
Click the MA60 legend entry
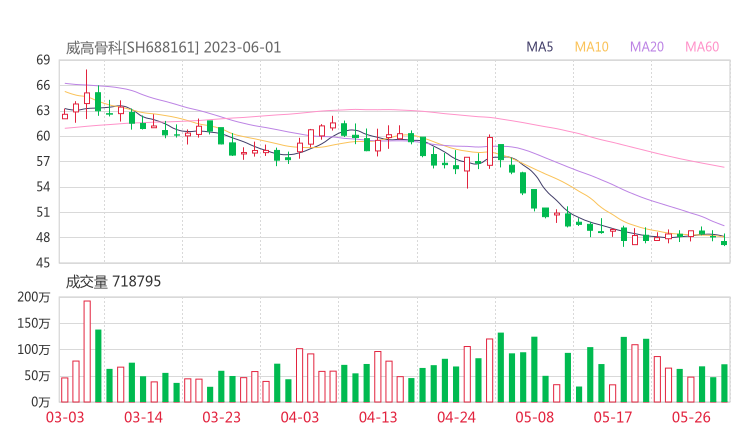[x=702, y=47]
